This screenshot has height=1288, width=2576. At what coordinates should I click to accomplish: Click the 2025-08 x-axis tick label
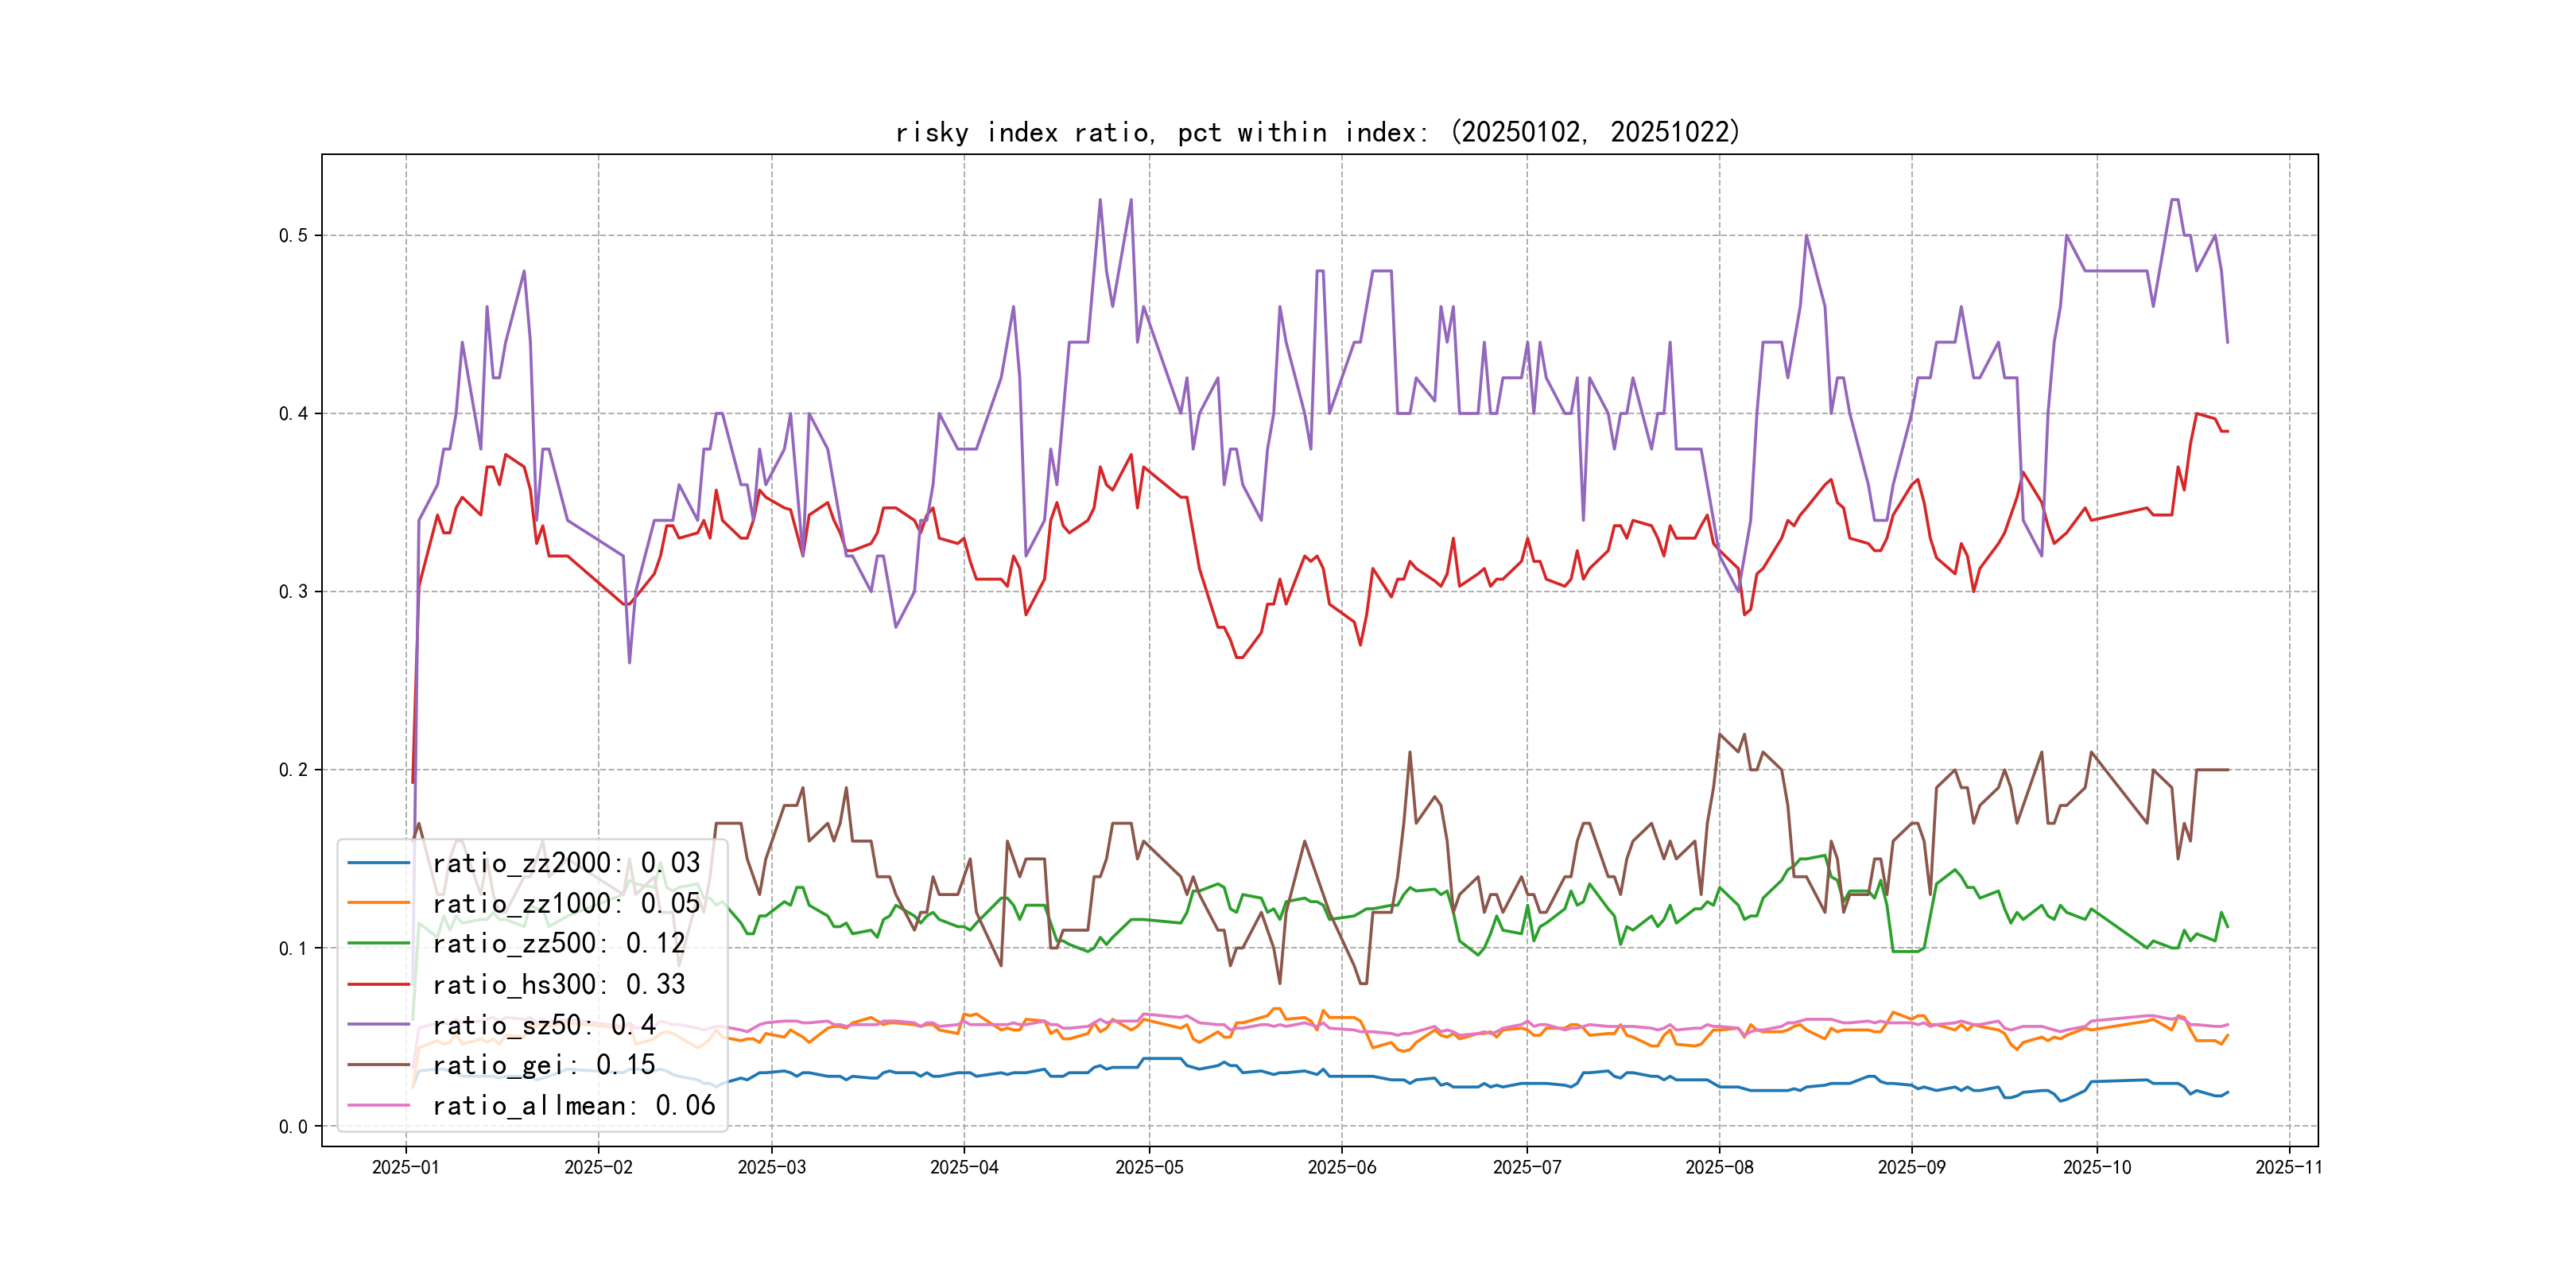pyautogui.click(x=1718, y=1167)
